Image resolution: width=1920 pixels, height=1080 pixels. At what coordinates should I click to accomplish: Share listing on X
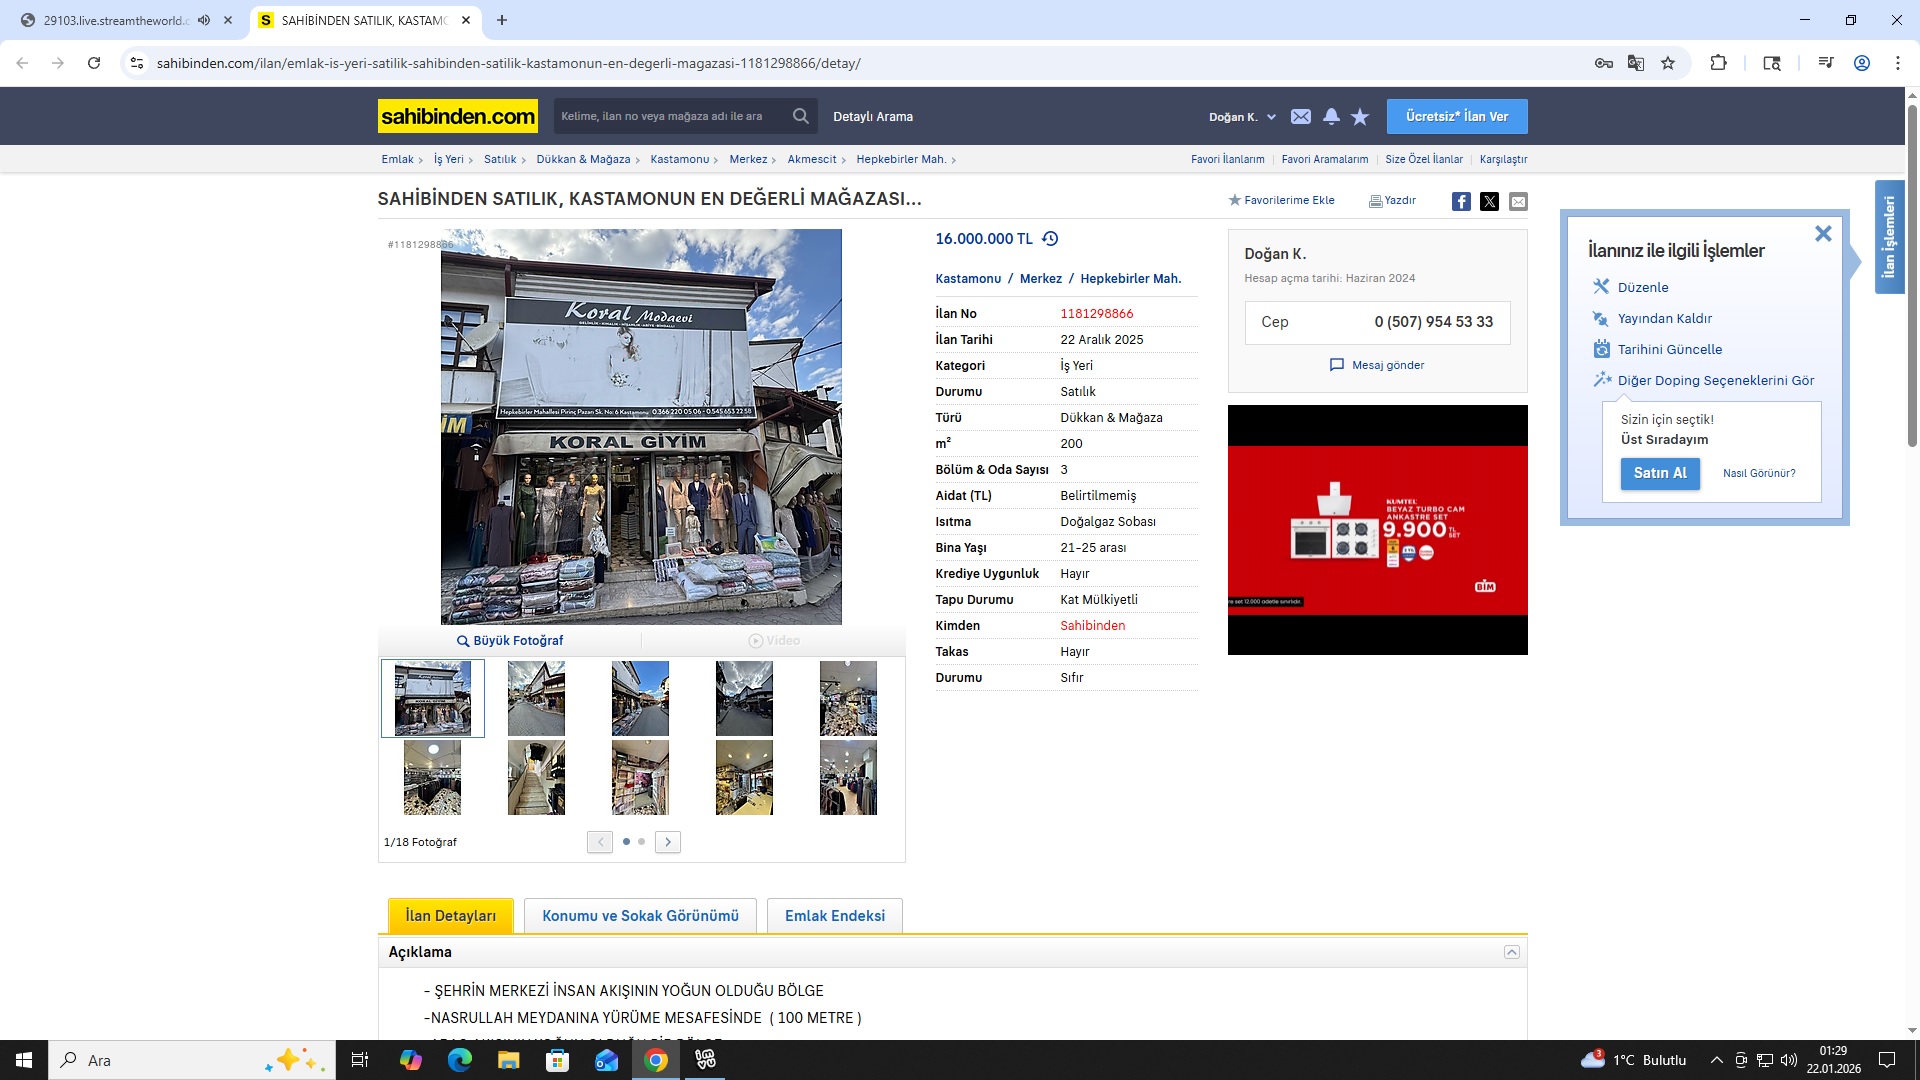[x=1489, y=201]
